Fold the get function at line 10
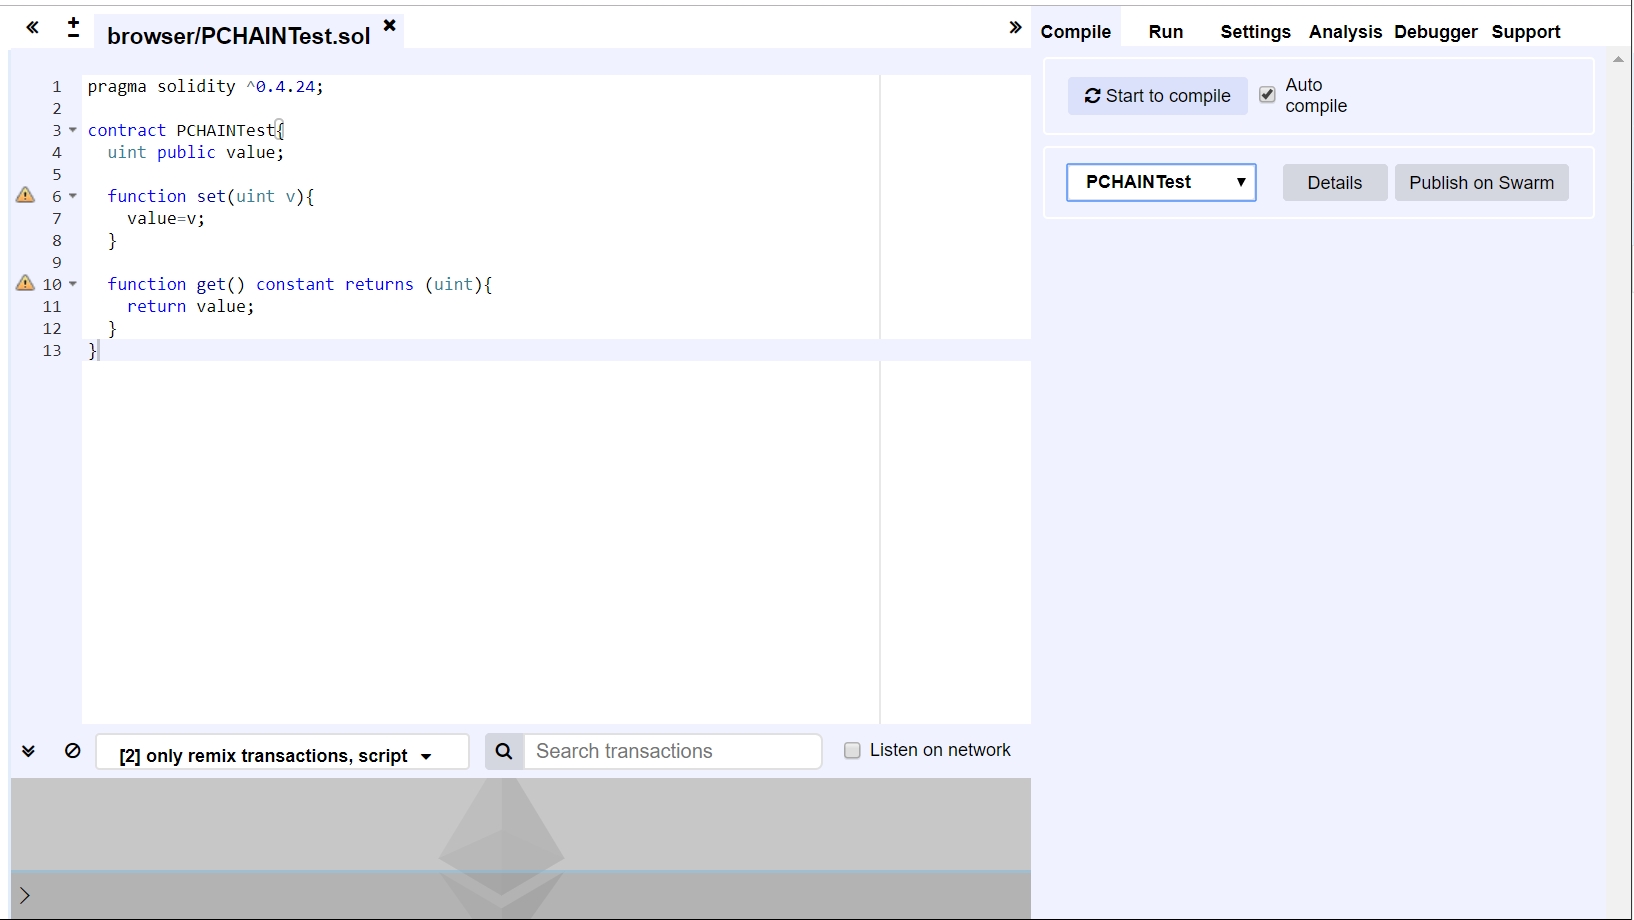 pos(73,284)
